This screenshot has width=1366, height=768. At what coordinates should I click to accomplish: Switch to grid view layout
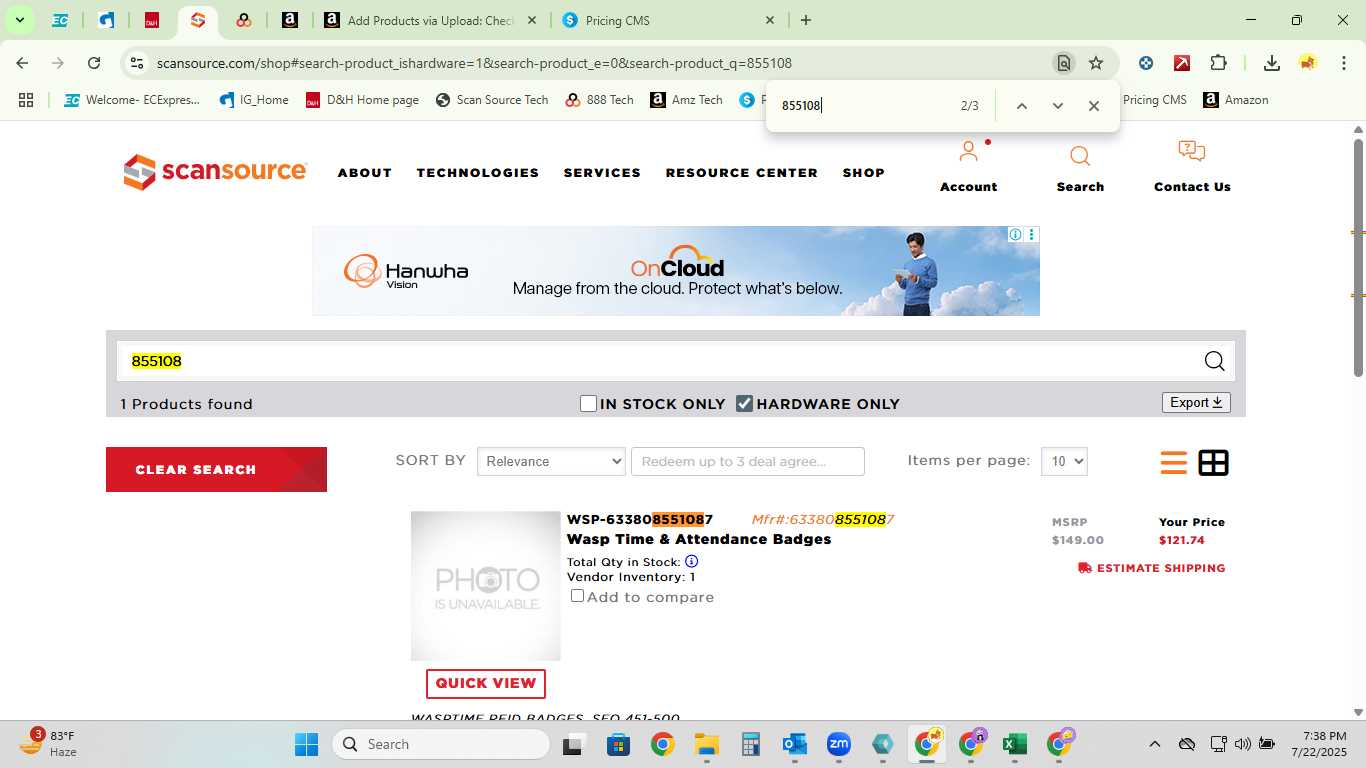pos(1214,463)
